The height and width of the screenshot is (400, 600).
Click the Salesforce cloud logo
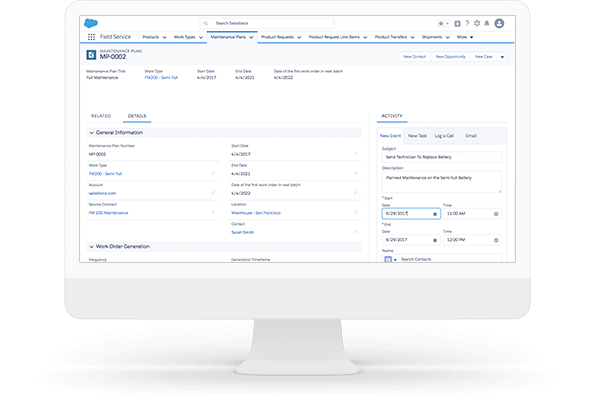[x=93, y=21]
